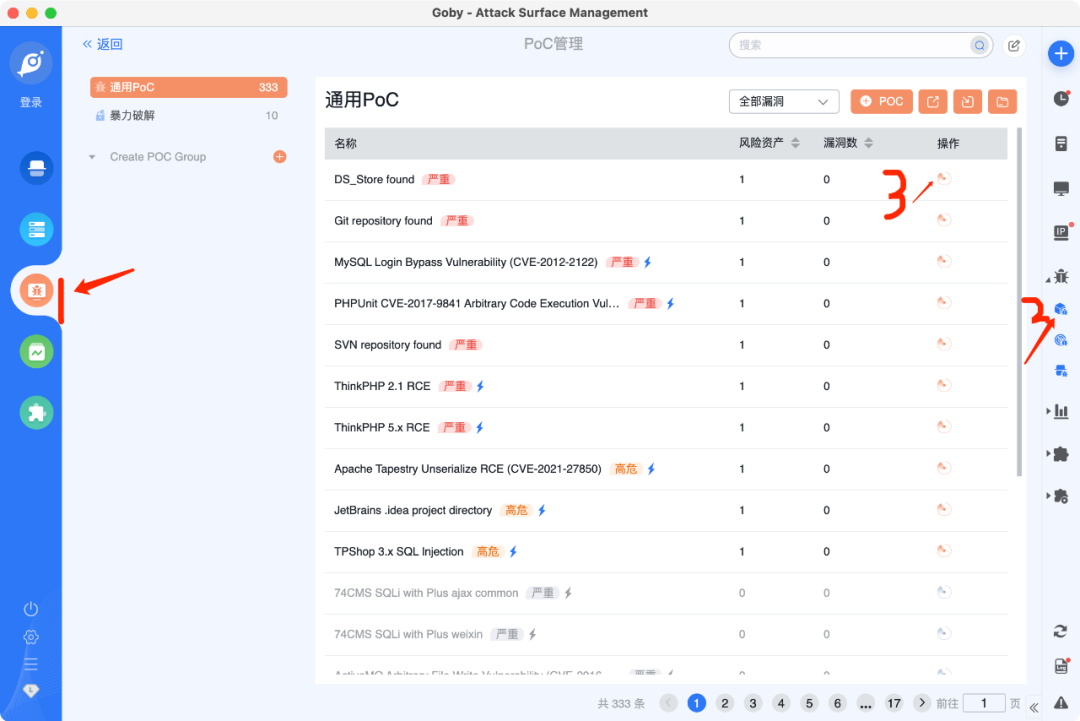Screen dimensions: 1080x721
Task: Click the warning triangle icon at bottom right
Action: coord(1061,702)
